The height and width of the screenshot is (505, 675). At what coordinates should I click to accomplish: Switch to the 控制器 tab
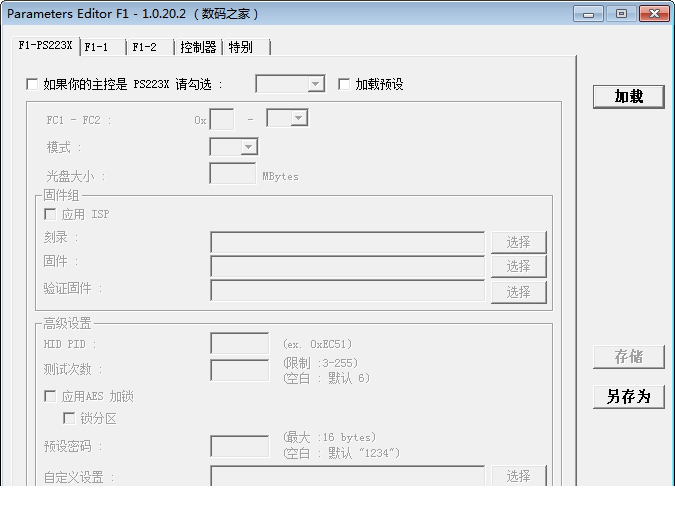tap(198, 47)
